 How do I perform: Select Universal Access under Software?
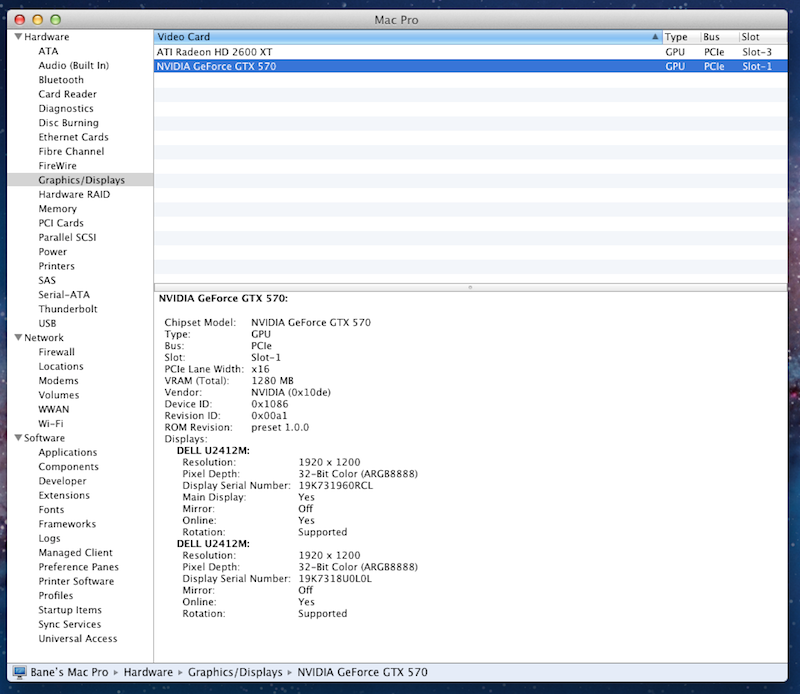click(78, 637)
